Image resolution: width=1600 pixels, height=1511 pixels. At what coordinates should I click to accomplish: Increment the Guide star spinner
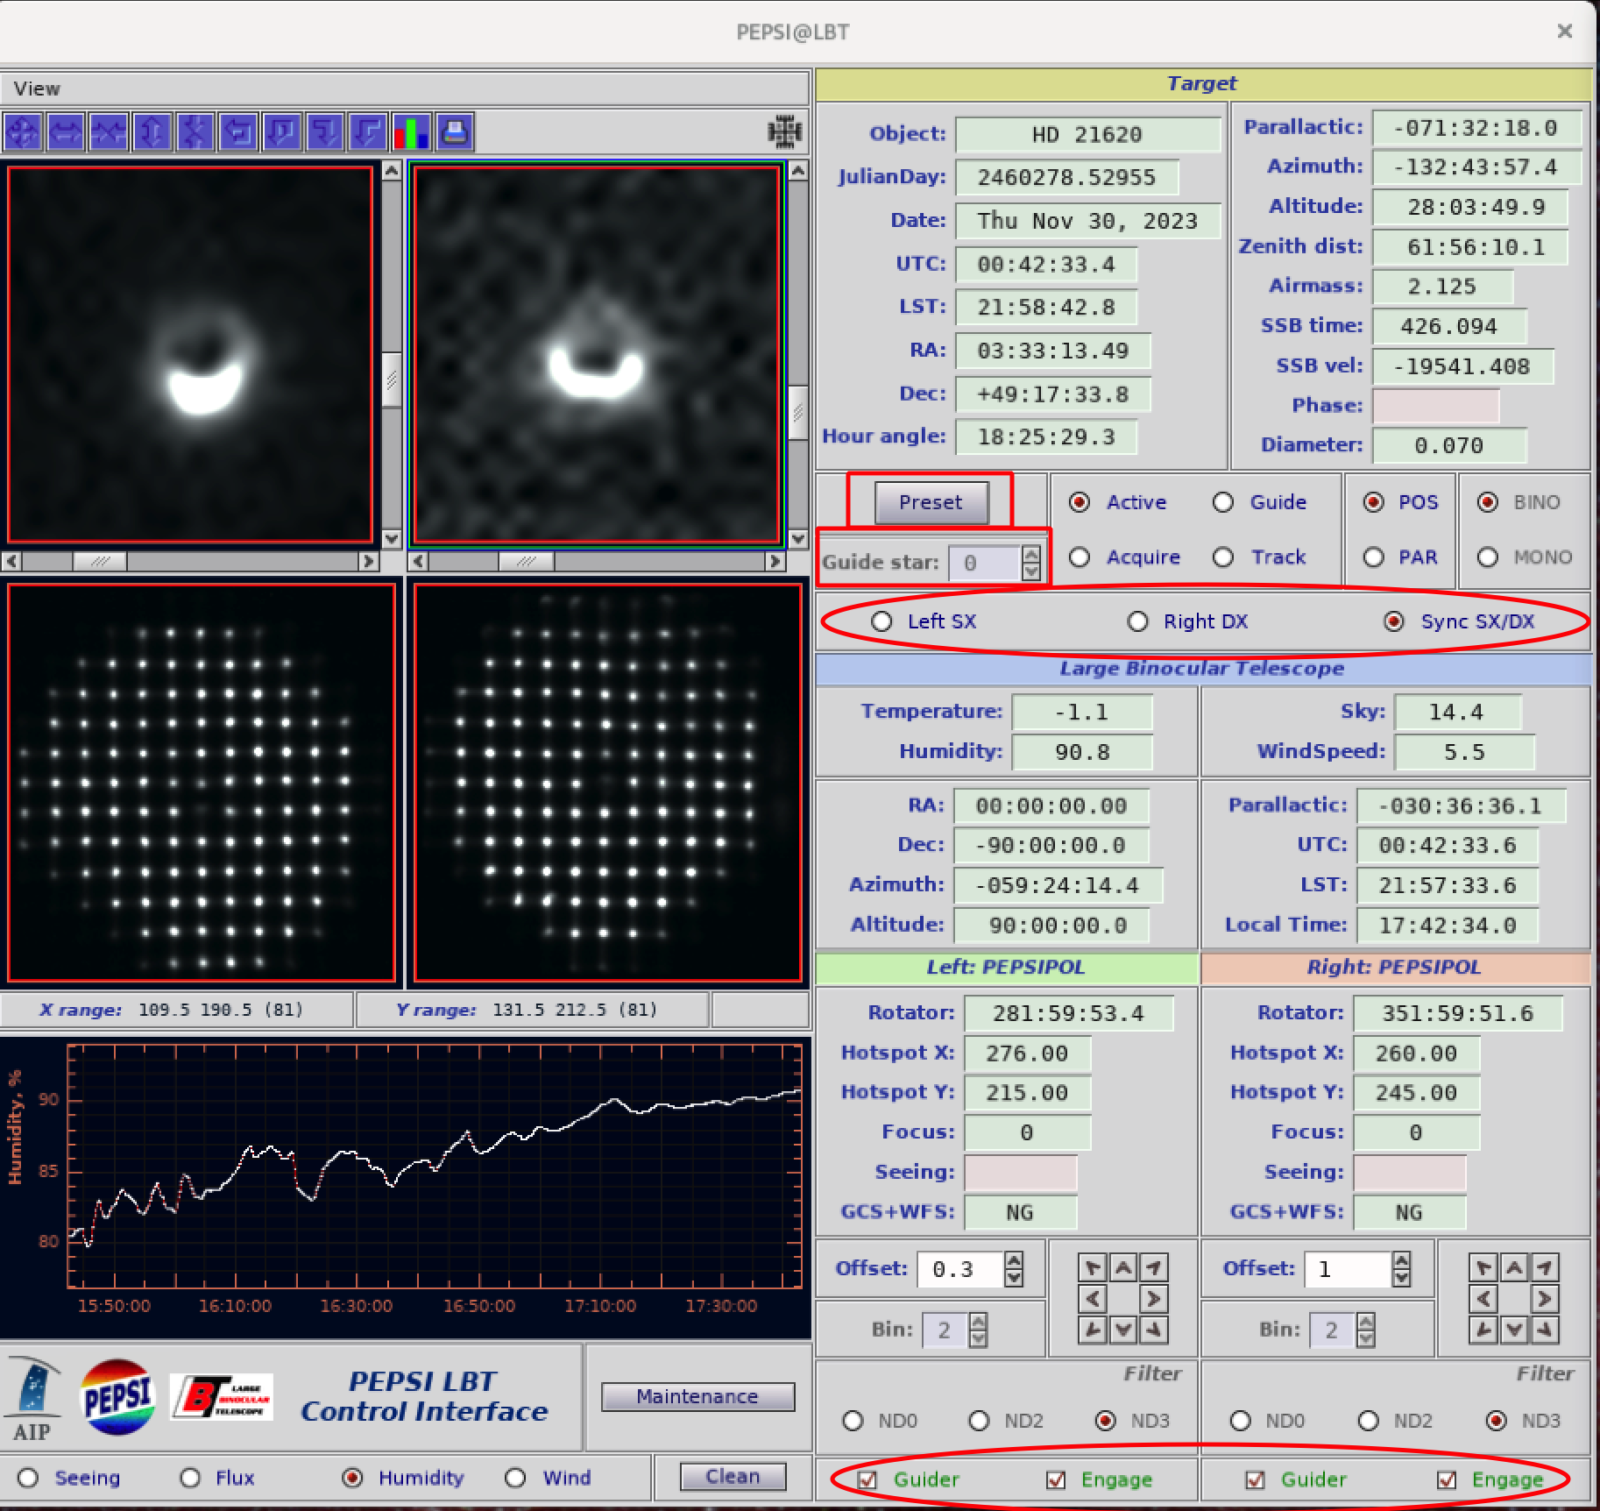click(x=1031, y=553)
